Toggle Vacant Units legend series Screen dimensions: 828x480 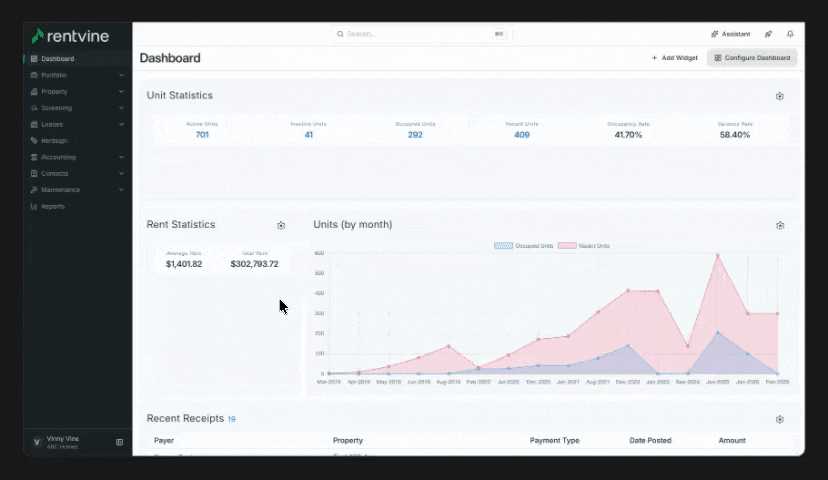584,246
